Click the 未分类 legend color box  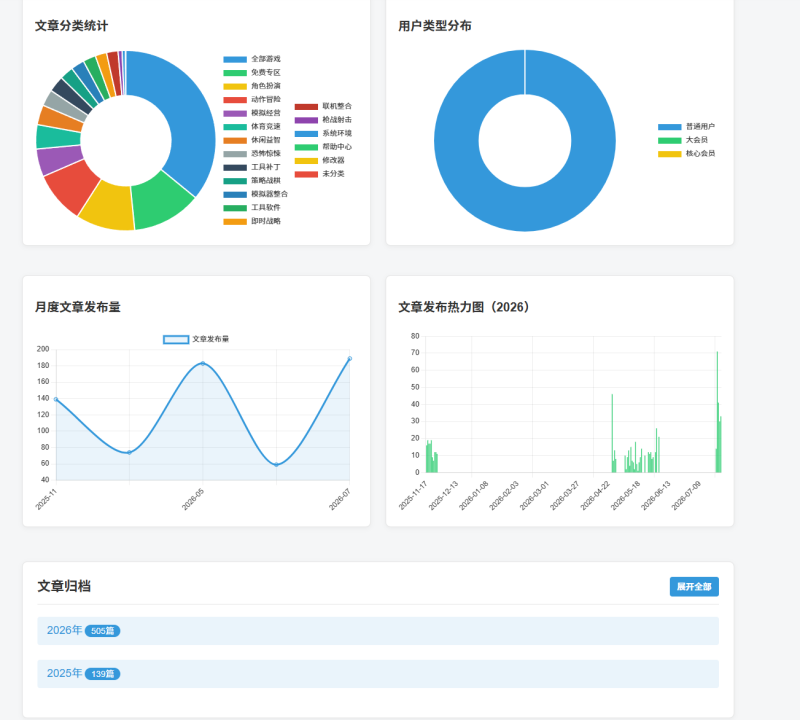pos(306,175)
